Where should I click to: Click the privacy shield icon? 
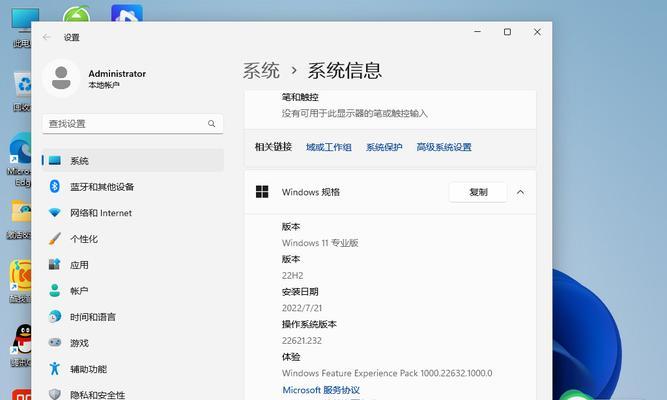pos(55,394)
